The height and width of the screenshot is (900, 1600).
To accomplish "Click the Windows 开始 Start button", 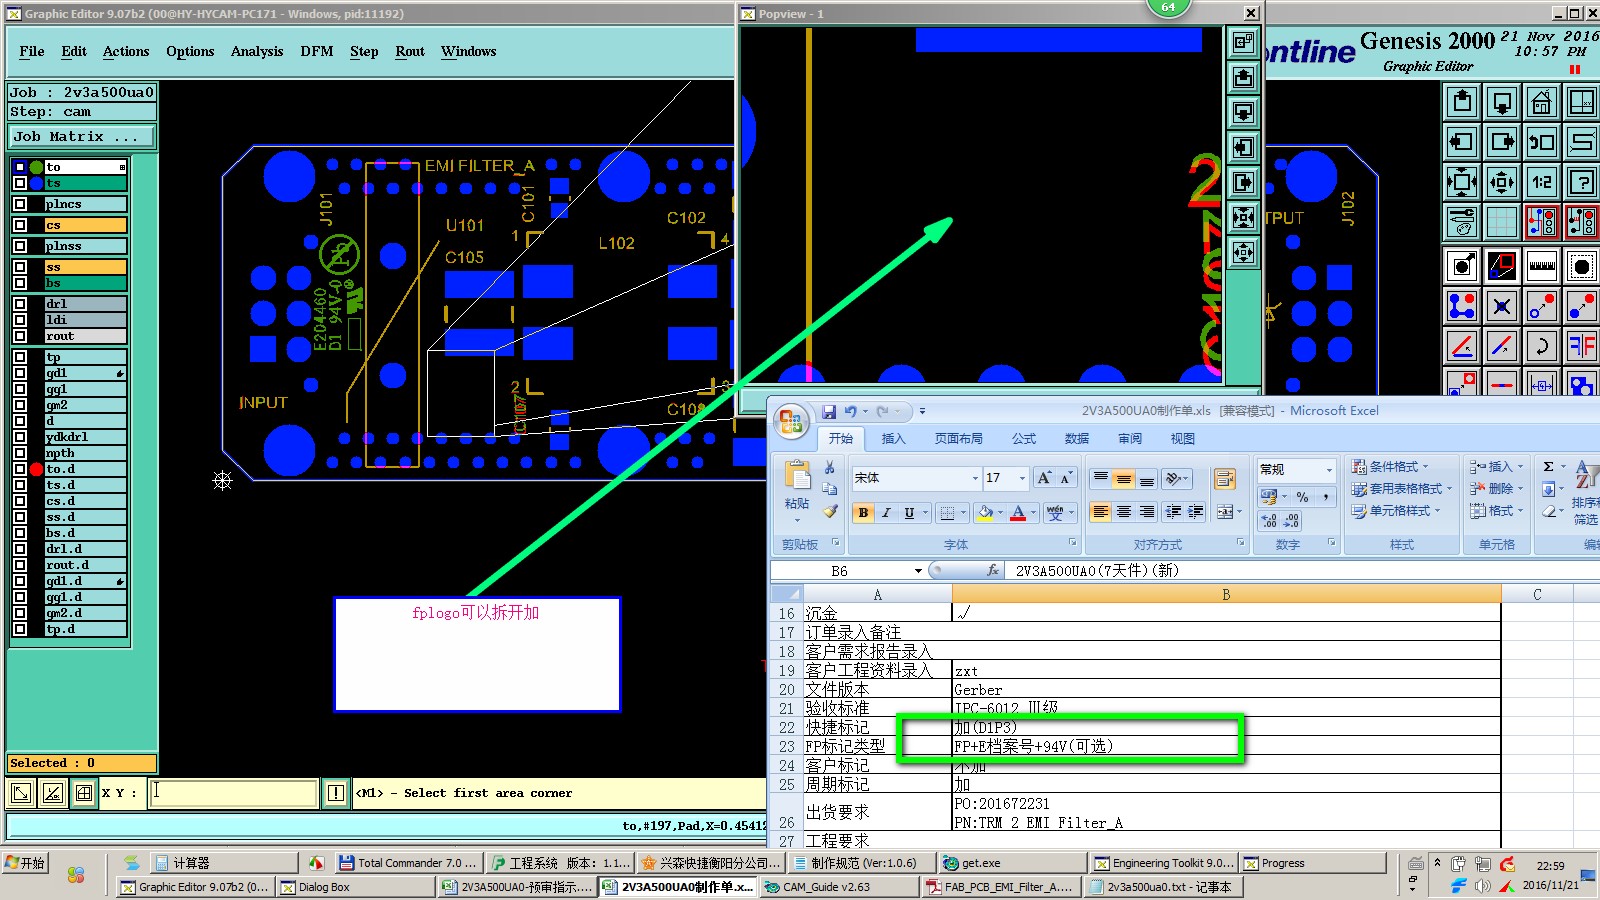I will point(26,863).
